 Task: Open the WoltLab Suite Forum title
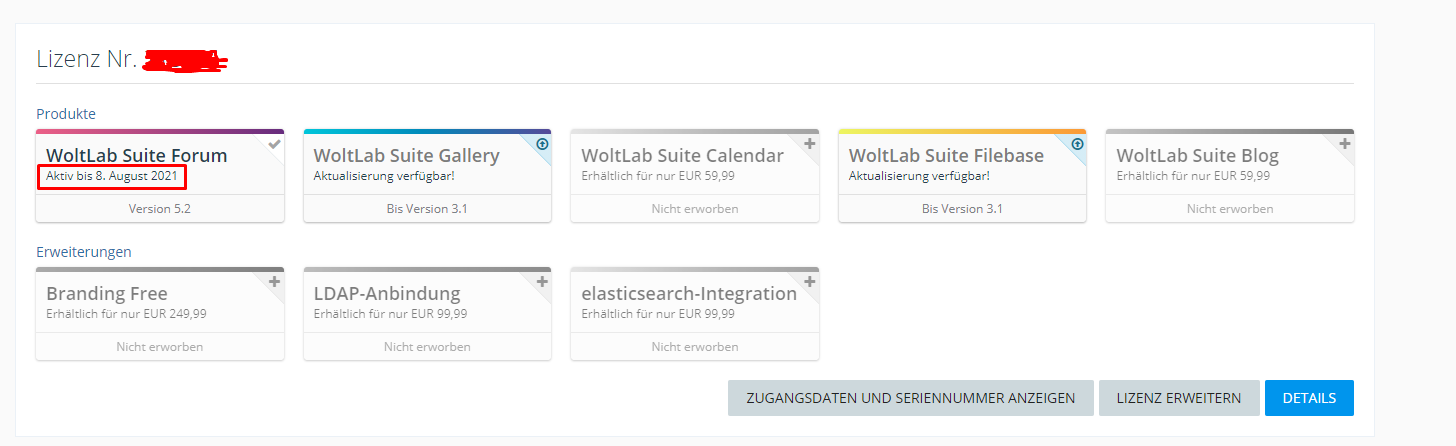[137, 156]
